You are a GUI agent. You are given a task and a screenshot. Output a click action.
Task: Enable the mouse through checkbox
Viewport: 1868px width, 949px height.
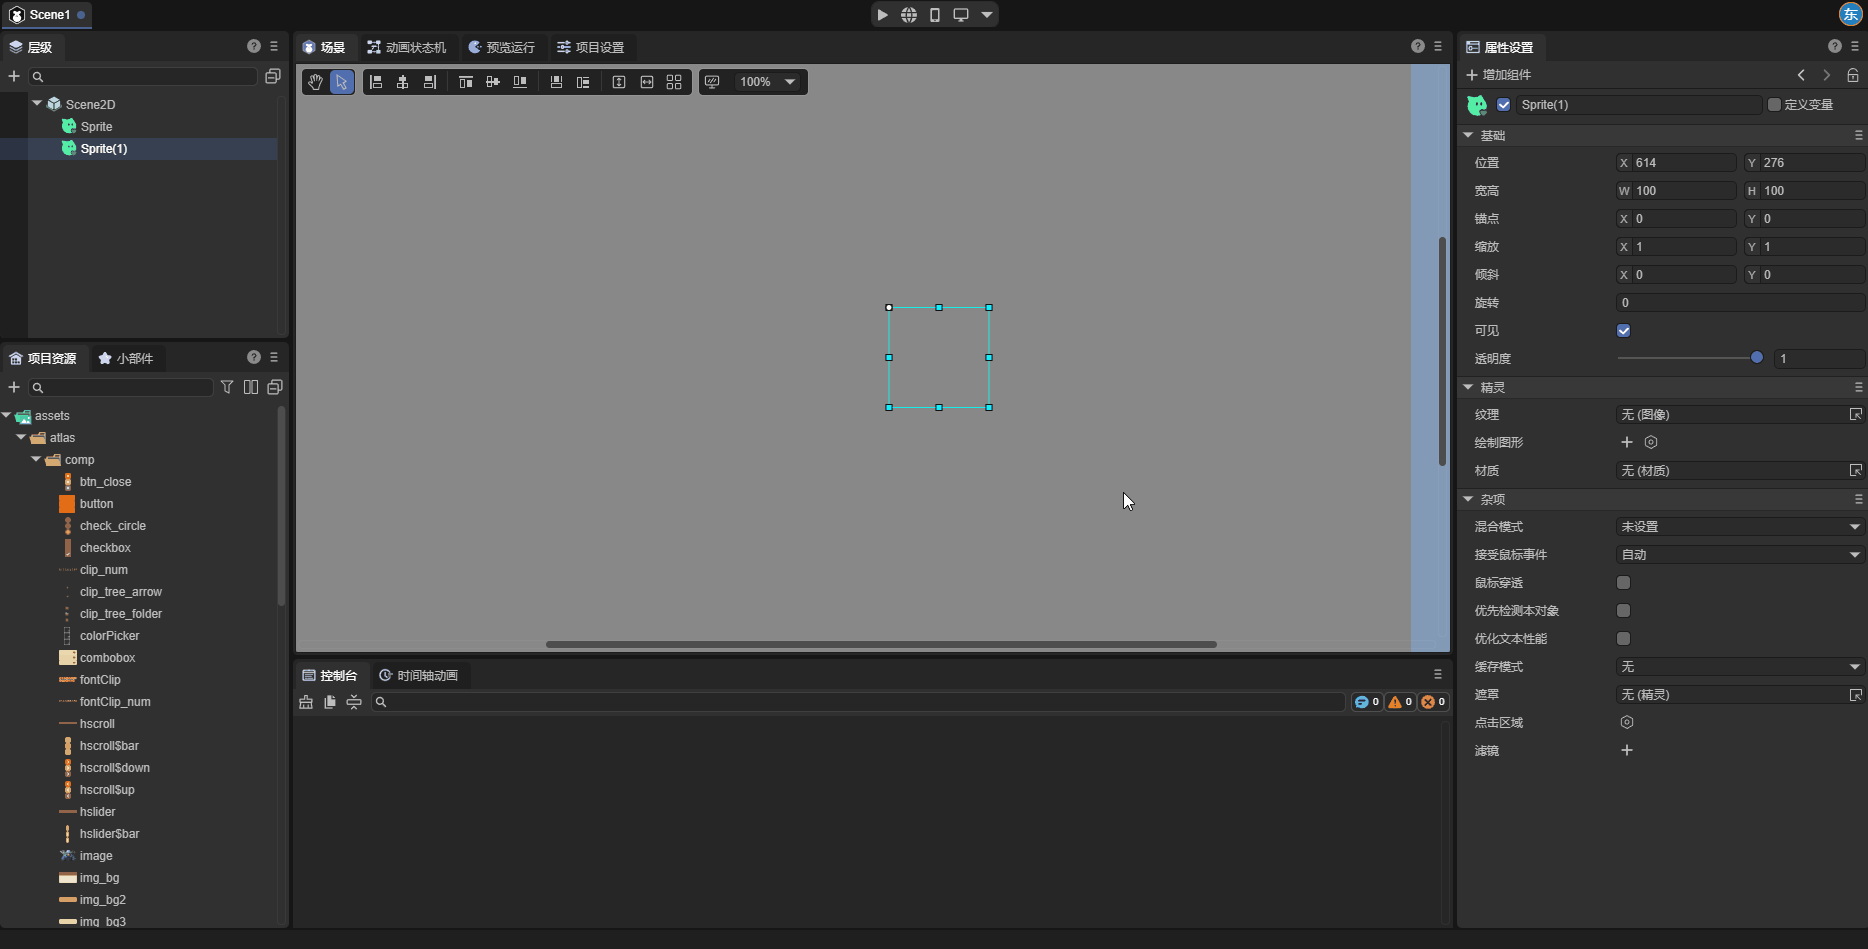pyautogui.click(x=1623, y=582)
